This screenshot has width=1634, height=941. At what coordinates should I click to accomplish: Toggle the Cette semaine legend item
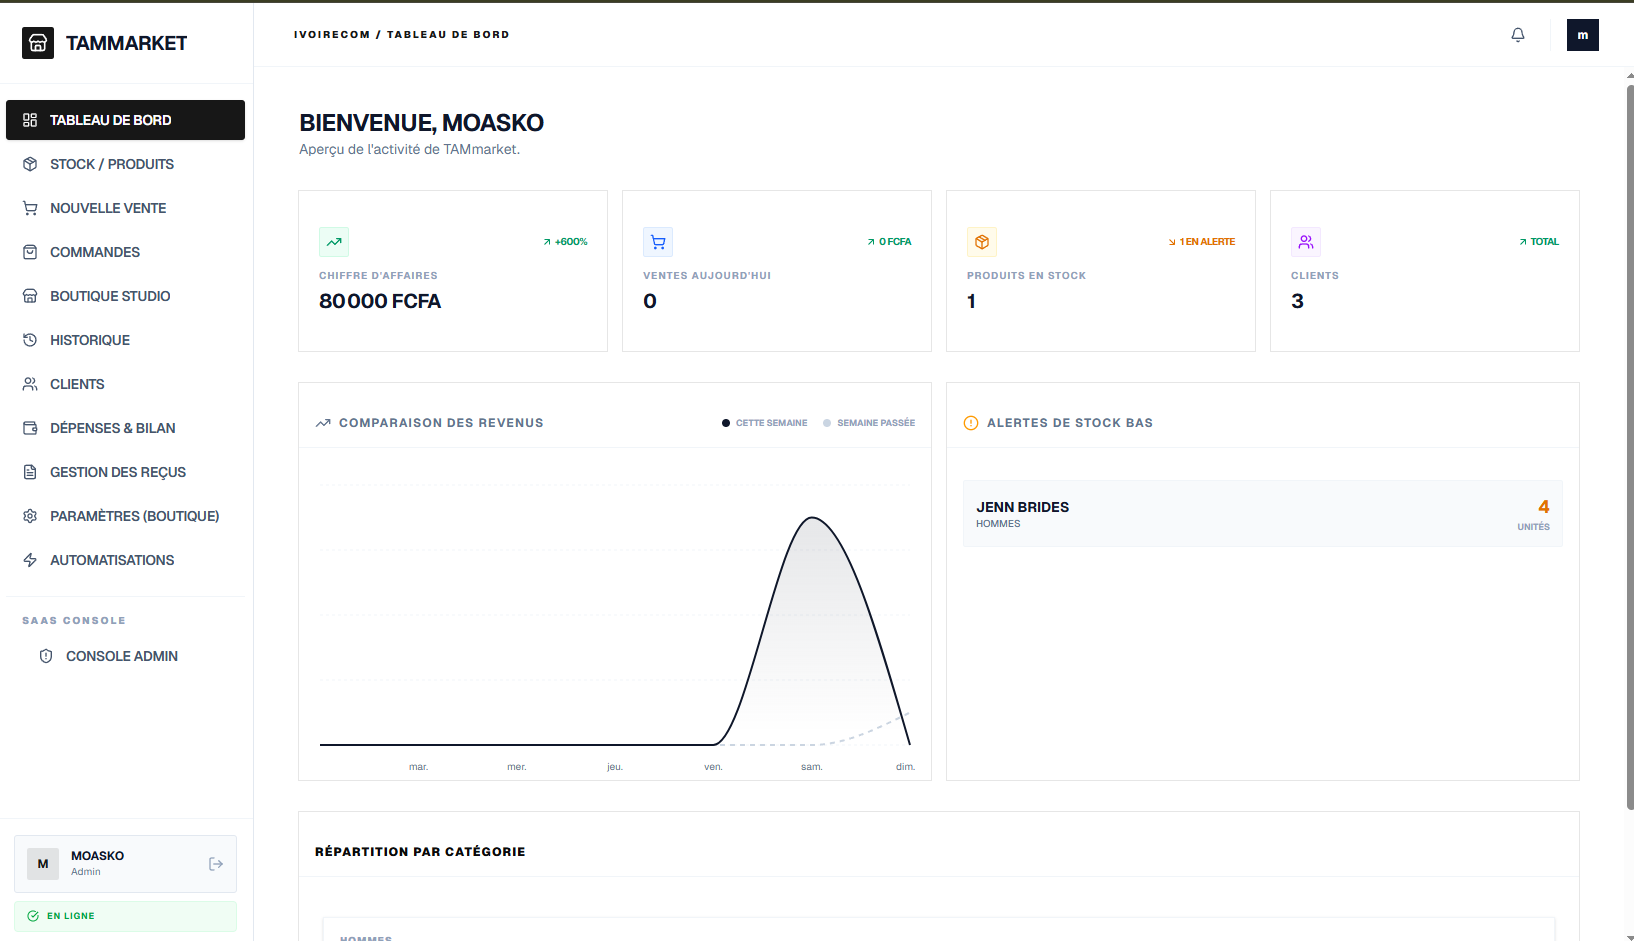pos(765,423)
